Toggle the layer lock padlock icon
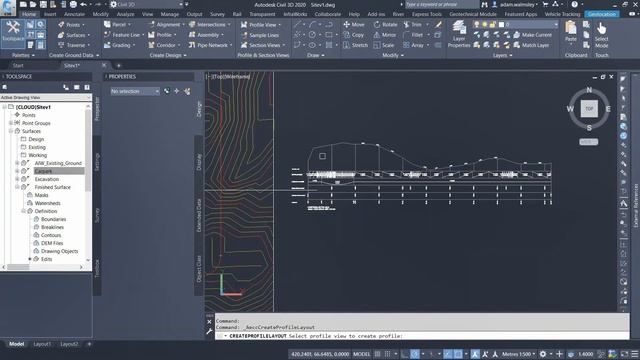Screen dimensions: 640x360 click(492, 24)
